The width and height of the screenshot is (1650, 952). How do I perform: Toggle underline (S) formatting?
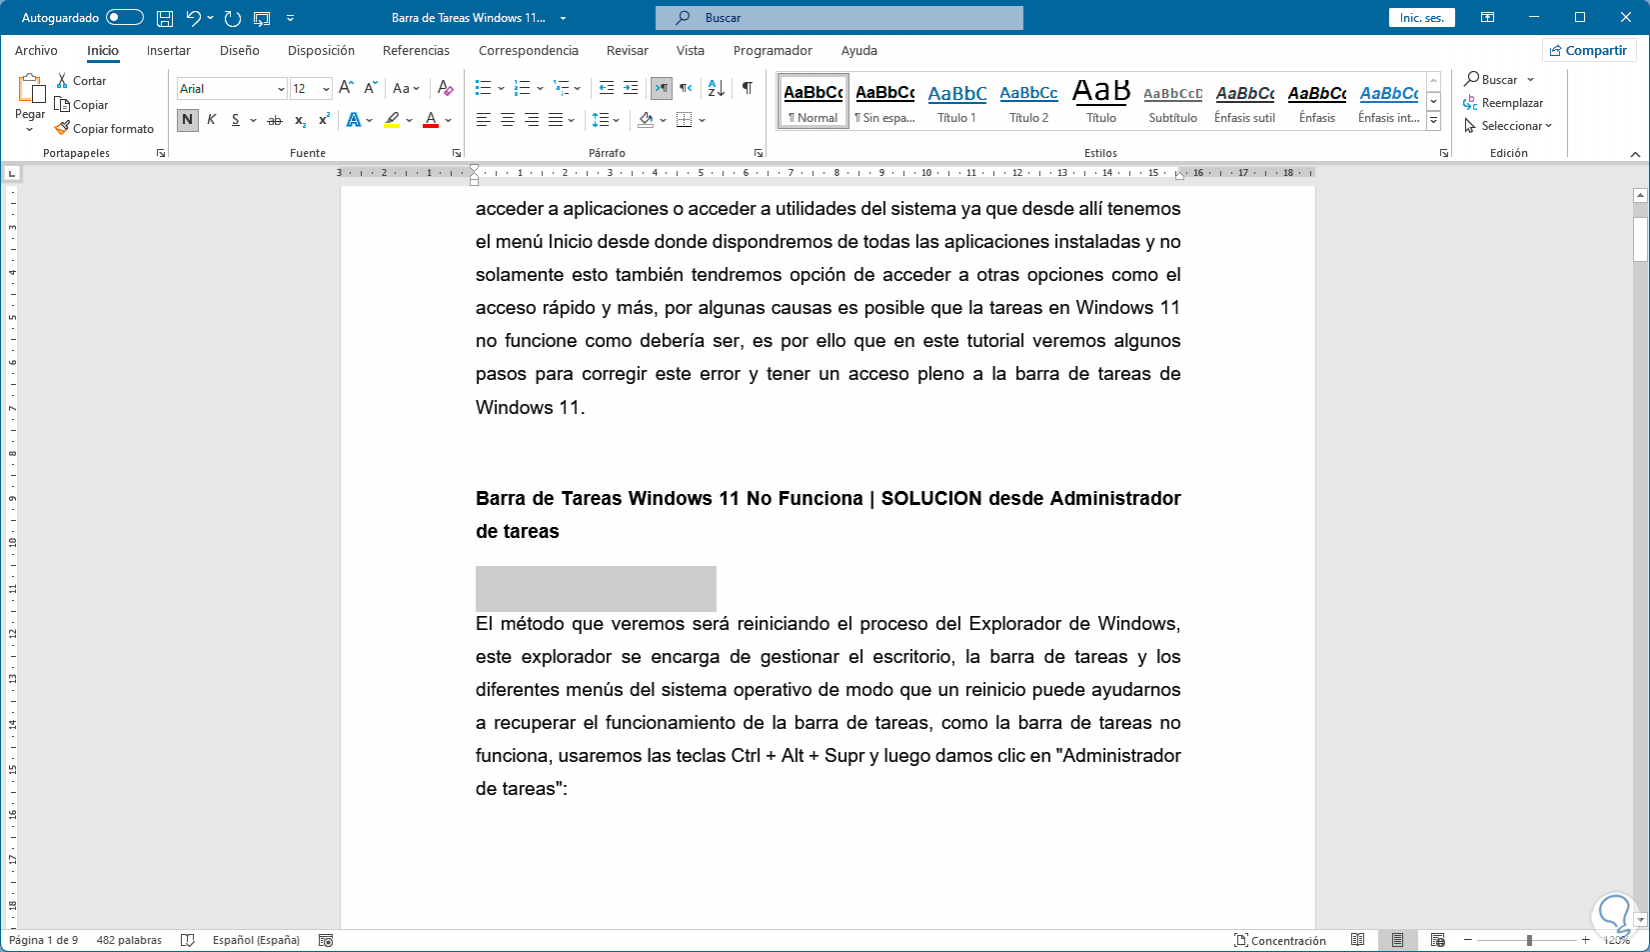[x=236, y=120]
